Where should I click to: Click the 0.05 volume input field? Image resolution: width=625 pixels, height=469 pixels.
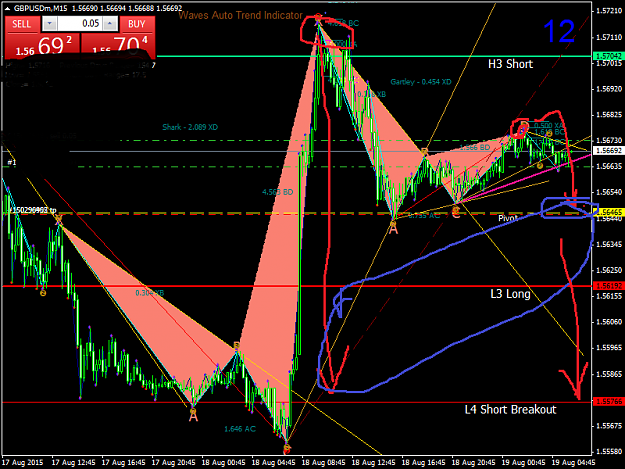point(80,24)
